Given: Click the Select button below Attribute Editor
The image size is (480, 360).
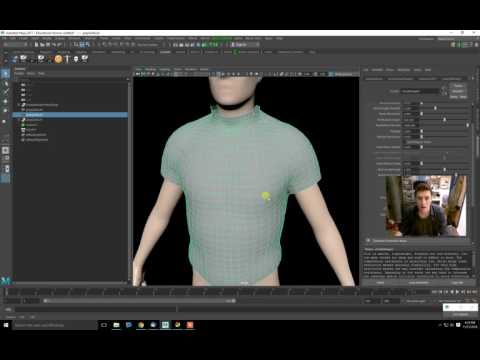Looking at the screenshot, I should point(380,283).
